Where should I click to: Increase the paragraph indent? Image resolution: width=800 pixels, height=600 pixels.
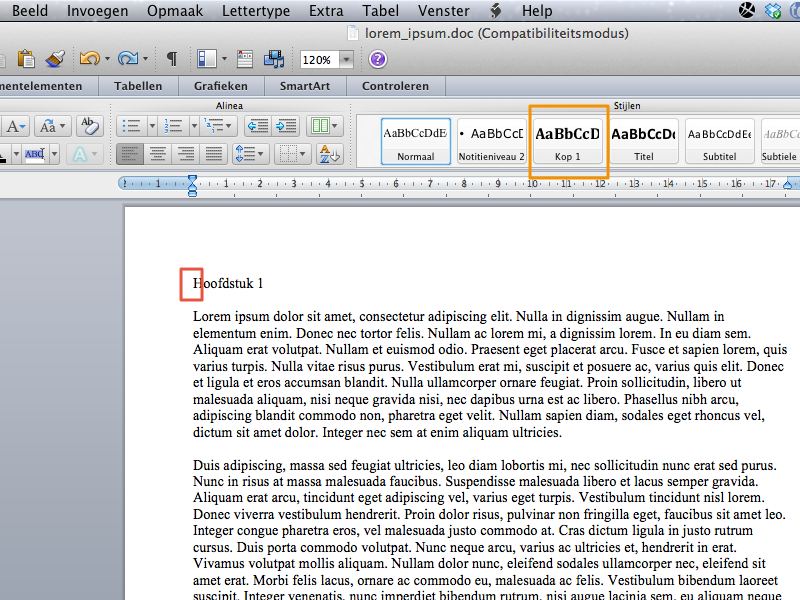point(286,126)
